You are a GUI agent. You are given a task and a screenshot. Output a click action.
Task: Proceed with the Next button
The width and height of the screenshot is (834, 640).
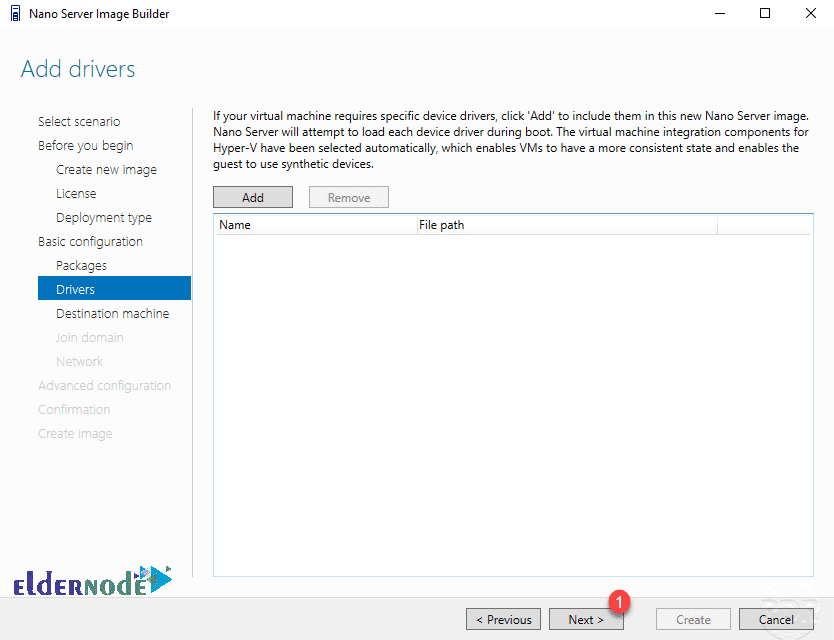[586, 619]
